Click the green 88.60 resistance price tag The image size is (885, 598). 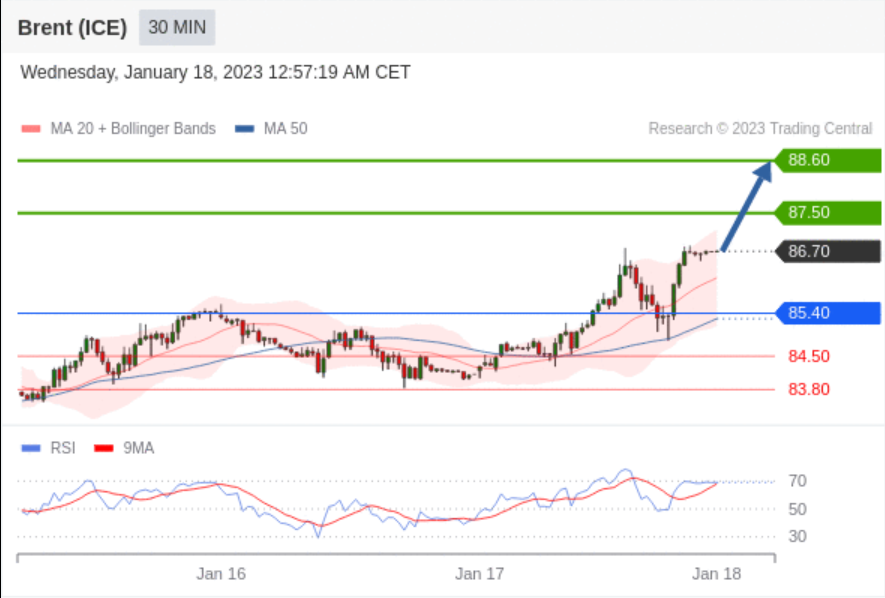[x=827, y=160]
